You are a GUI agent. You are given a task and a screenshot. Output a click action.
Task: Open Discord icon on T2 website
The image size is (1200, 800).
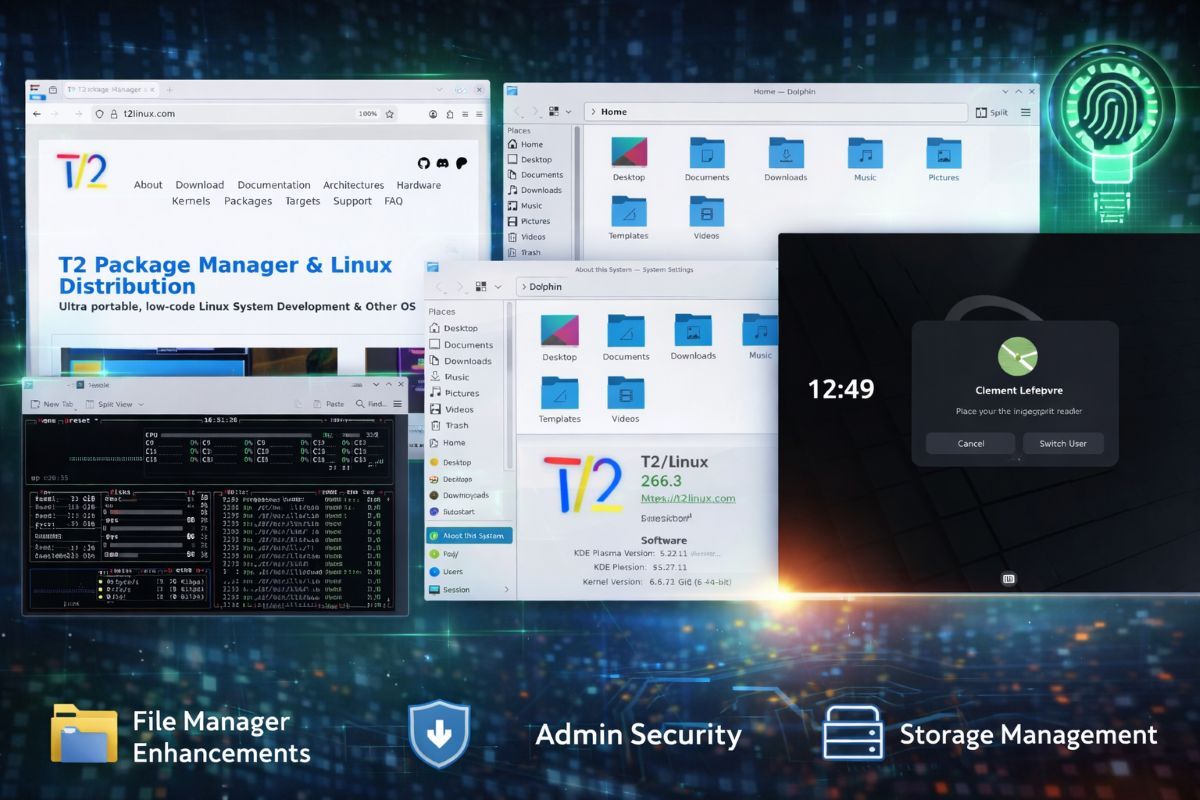tap(441, 163)
